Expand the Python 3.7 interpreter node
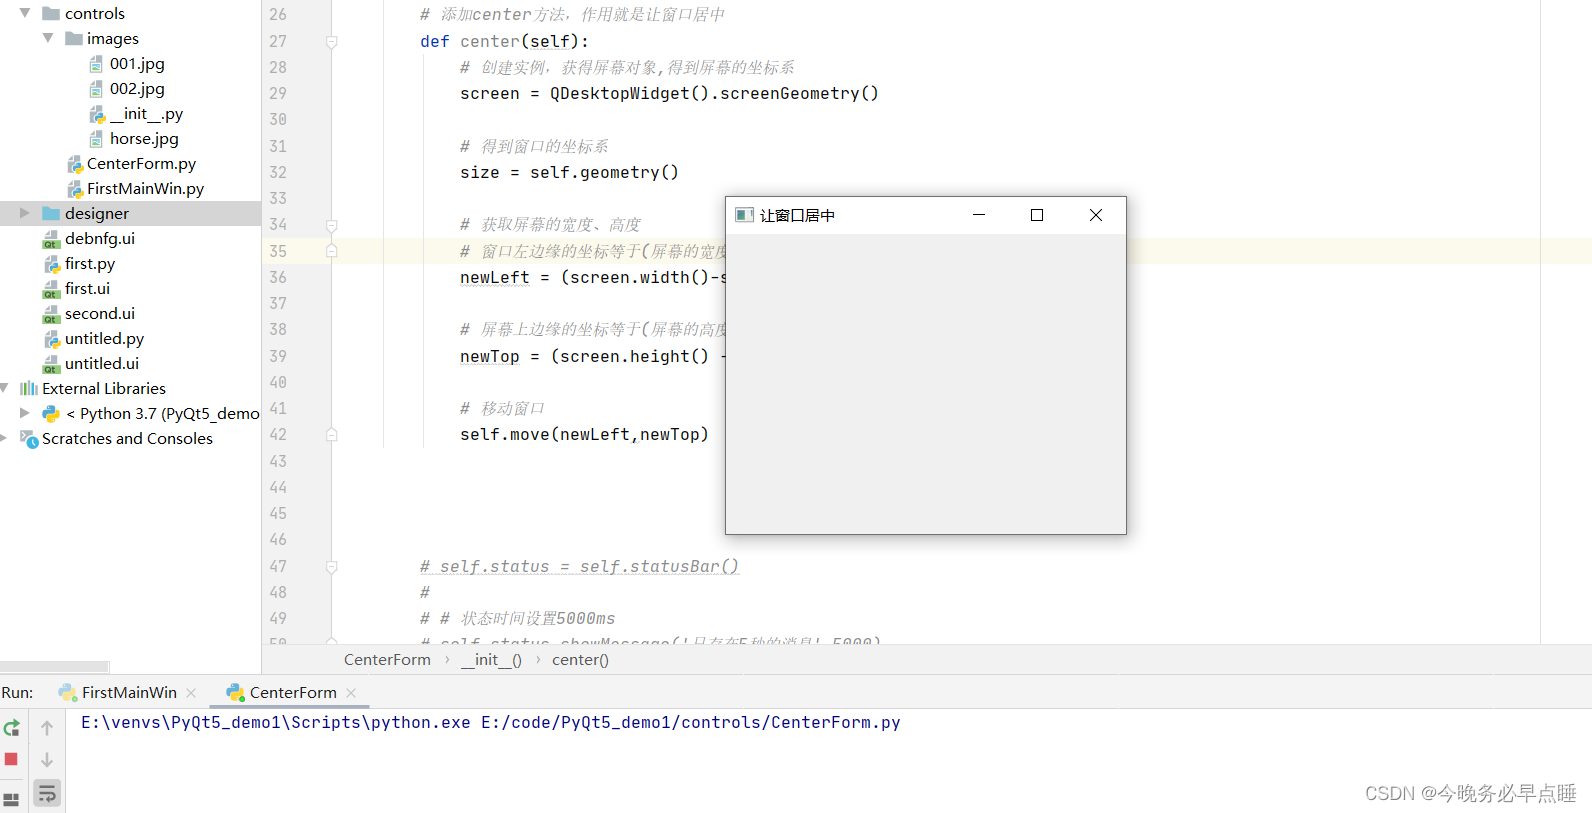 click(x=25, y=413)
